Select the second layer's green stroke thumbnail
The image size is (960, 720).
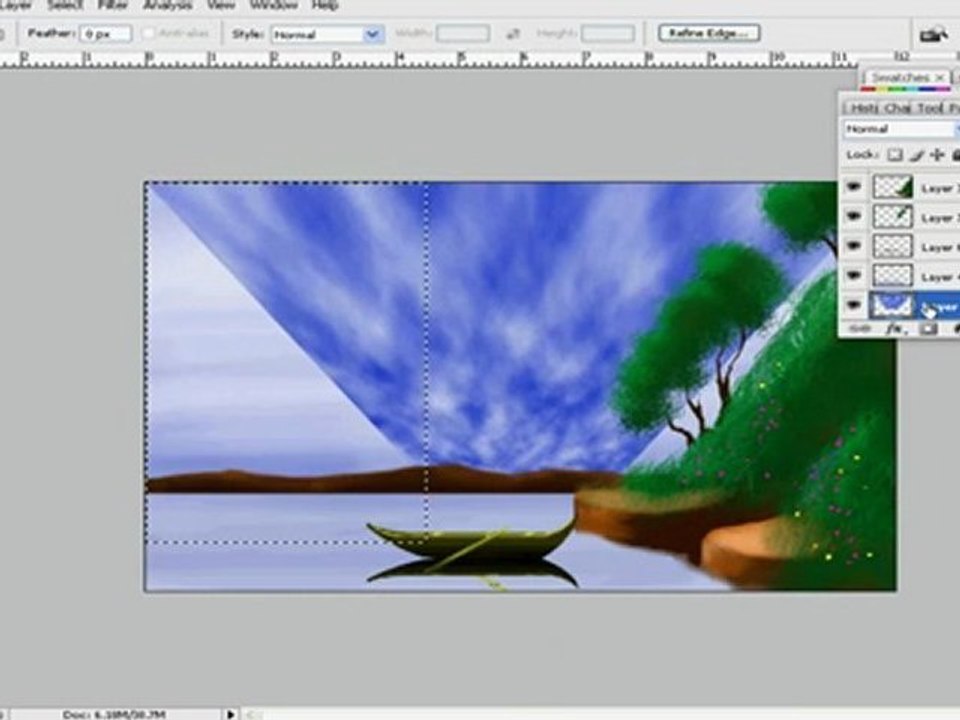[892, 216]
